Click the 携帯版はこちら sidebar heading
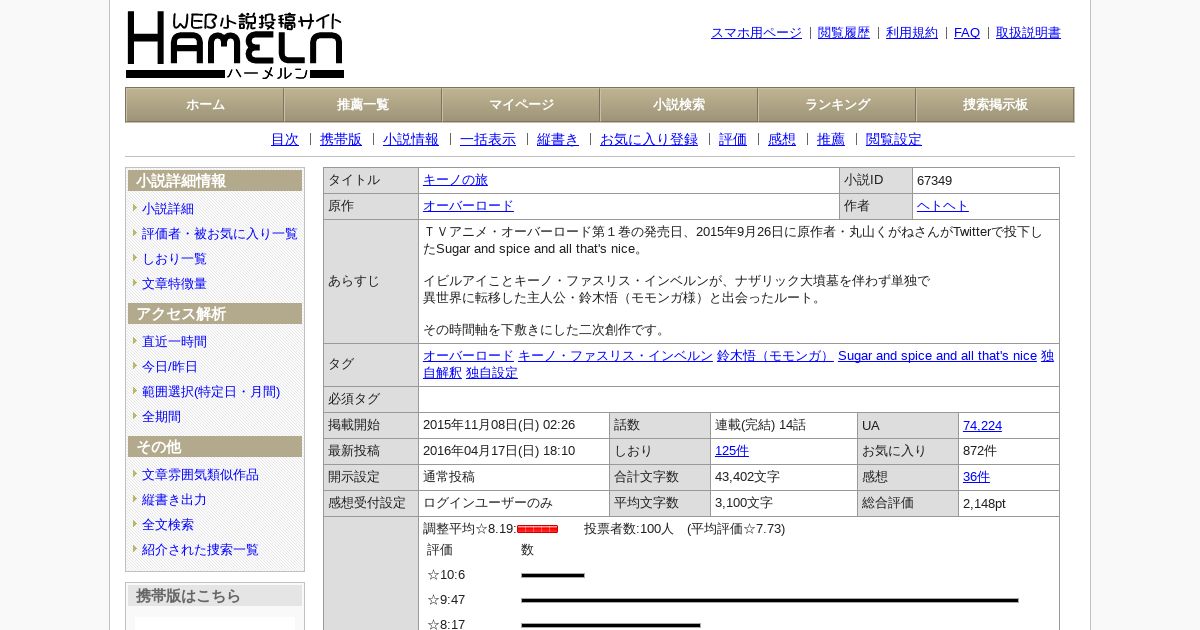Screen dimensions: 1200x630 215,596
